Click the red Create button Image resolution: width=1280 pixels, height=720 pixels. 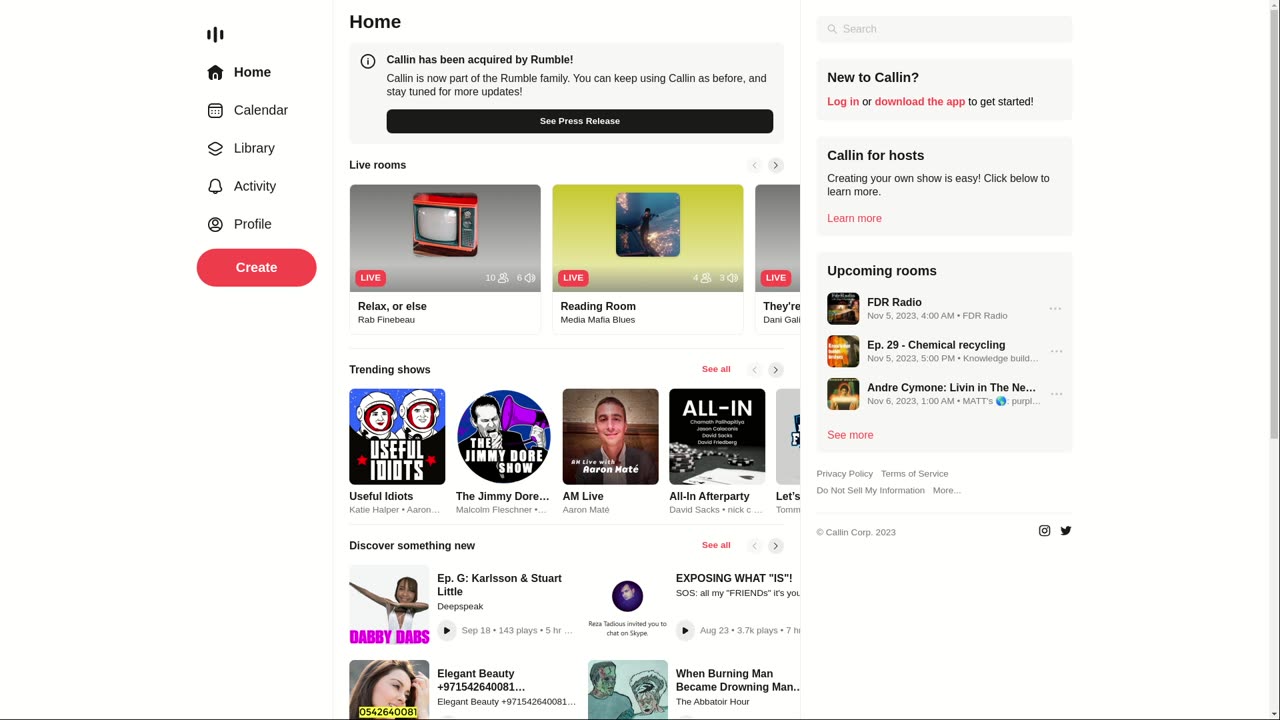[256, 267]
